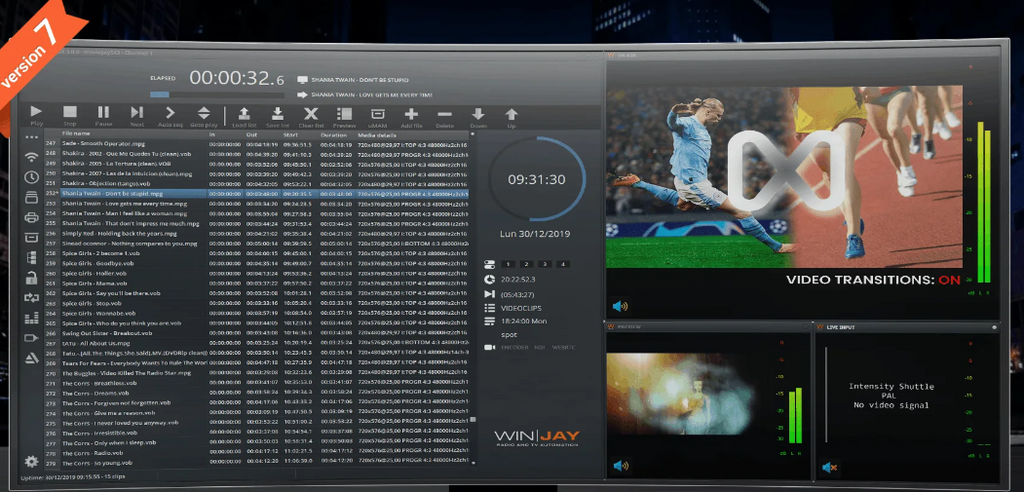Open the uMAM media manager
The width and height of the screenshot is (1024, 492).
pos(377,116)
